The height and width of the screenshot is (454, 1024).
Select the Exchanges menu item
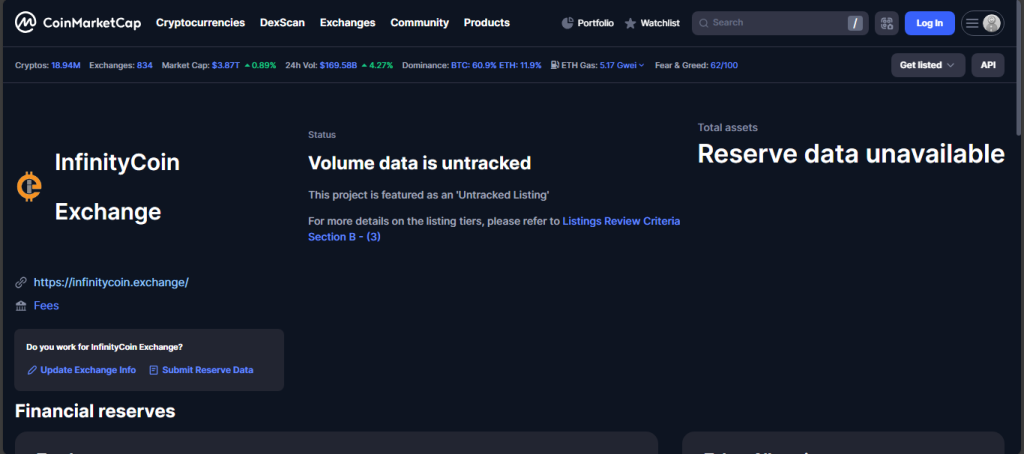point(347,22)
